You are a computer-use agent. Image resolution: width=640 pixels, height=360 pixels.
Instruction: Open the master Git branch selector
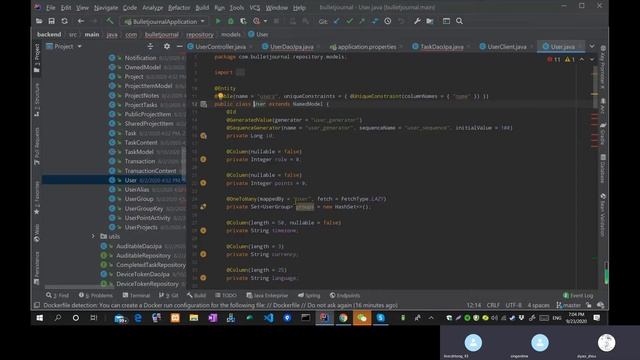tap(569, 305)
